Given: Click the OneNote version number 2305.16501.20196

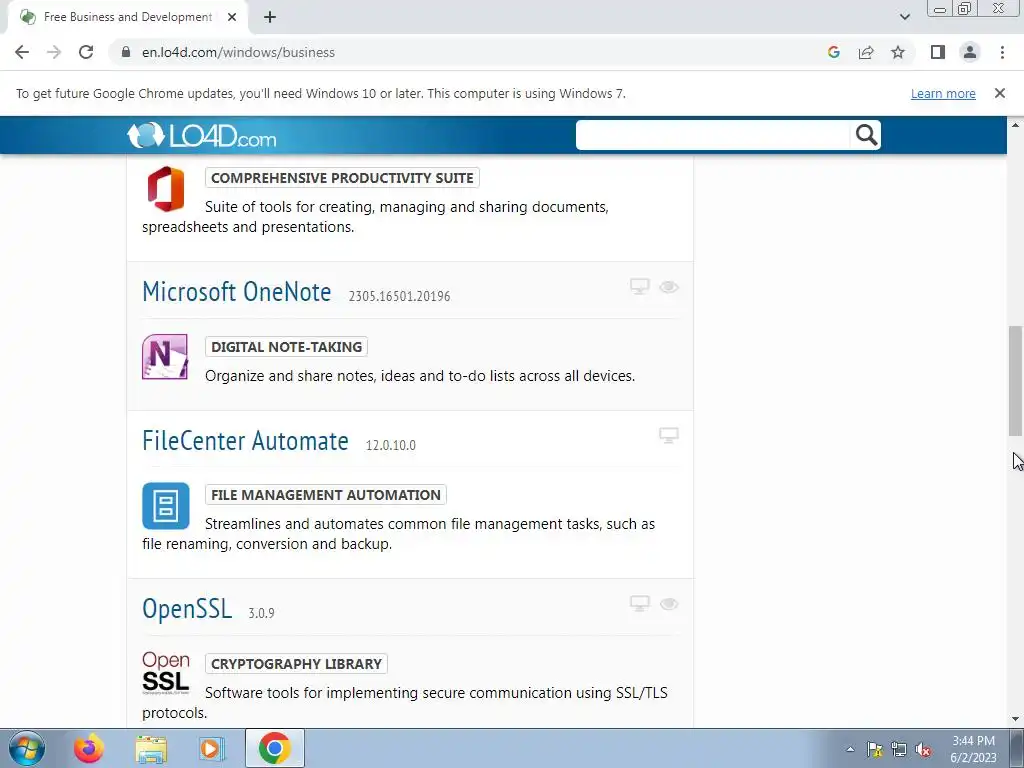Looking at the screenshot, I should 399,296.
